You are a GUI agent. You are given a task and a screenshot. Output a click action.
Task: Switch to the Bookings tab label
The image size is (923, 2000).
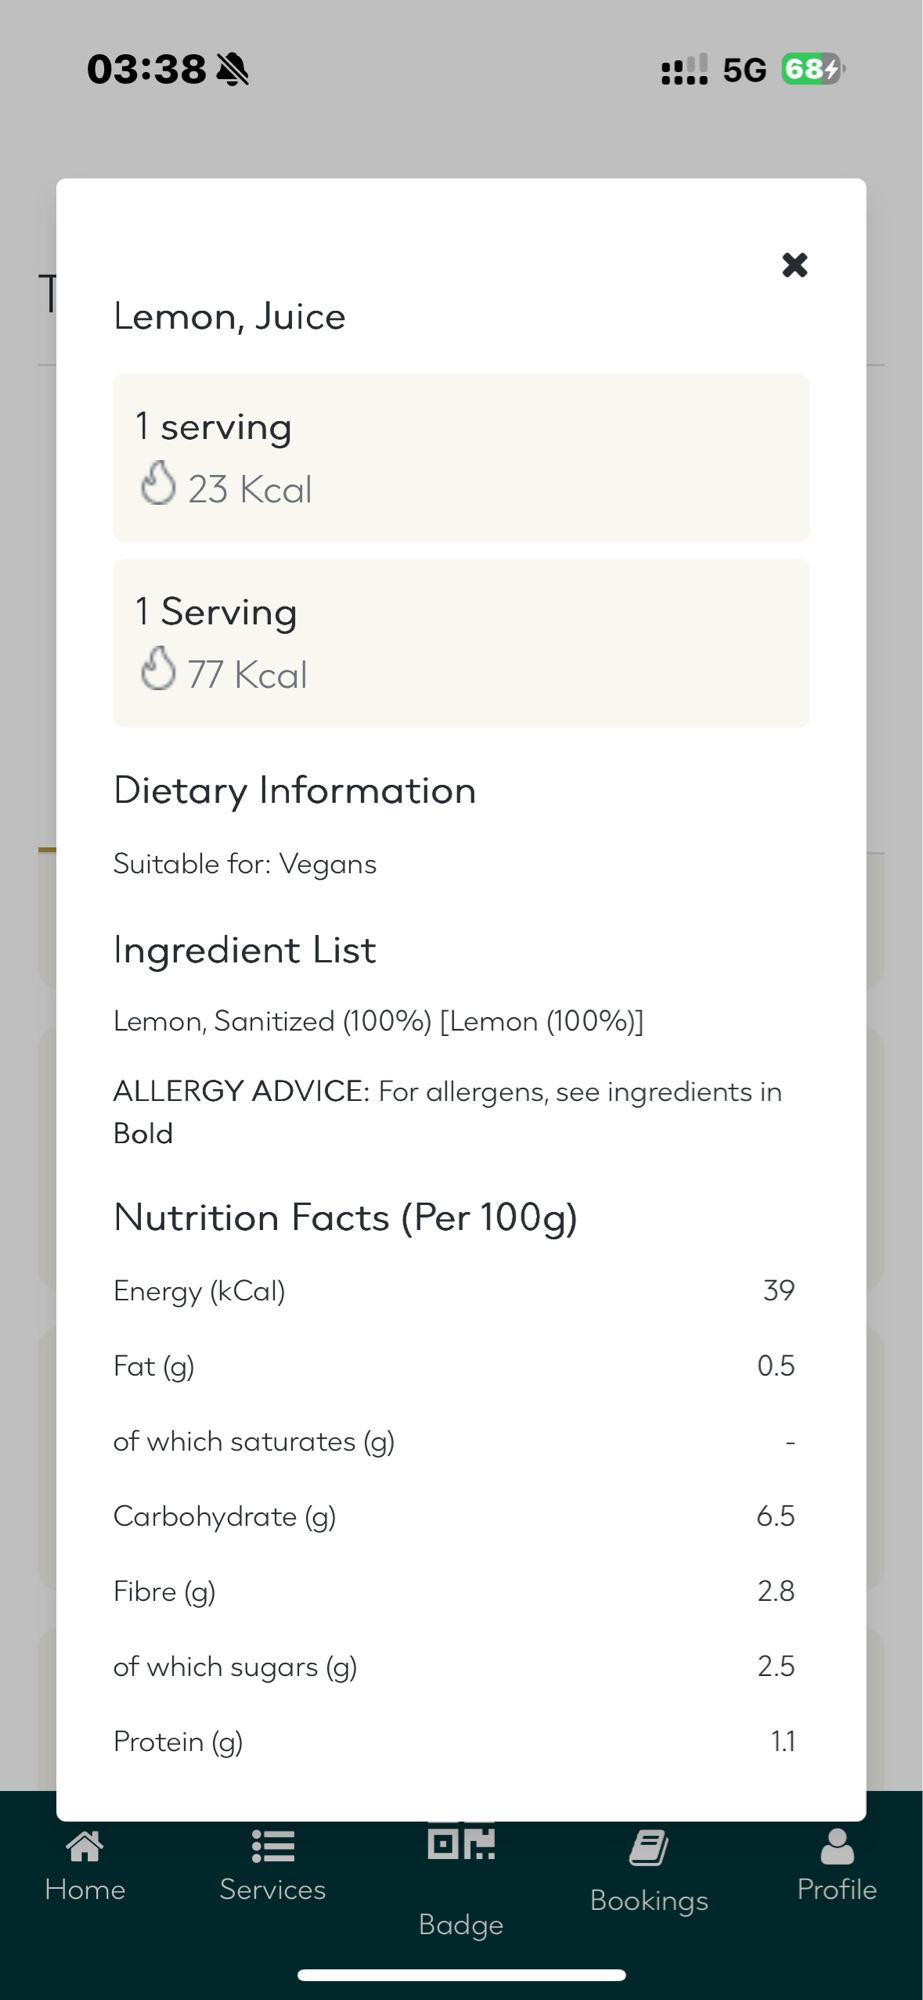point(649,1900)
